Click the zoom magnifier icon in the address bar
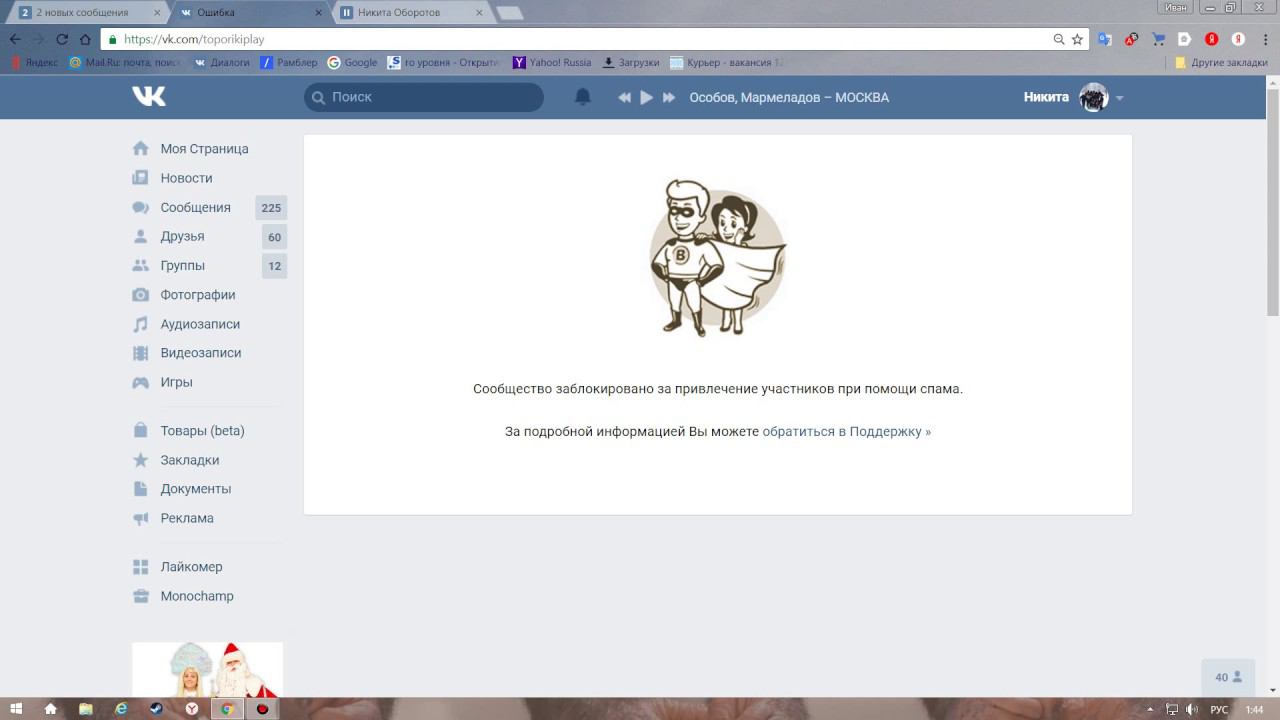 point(1059,39)
